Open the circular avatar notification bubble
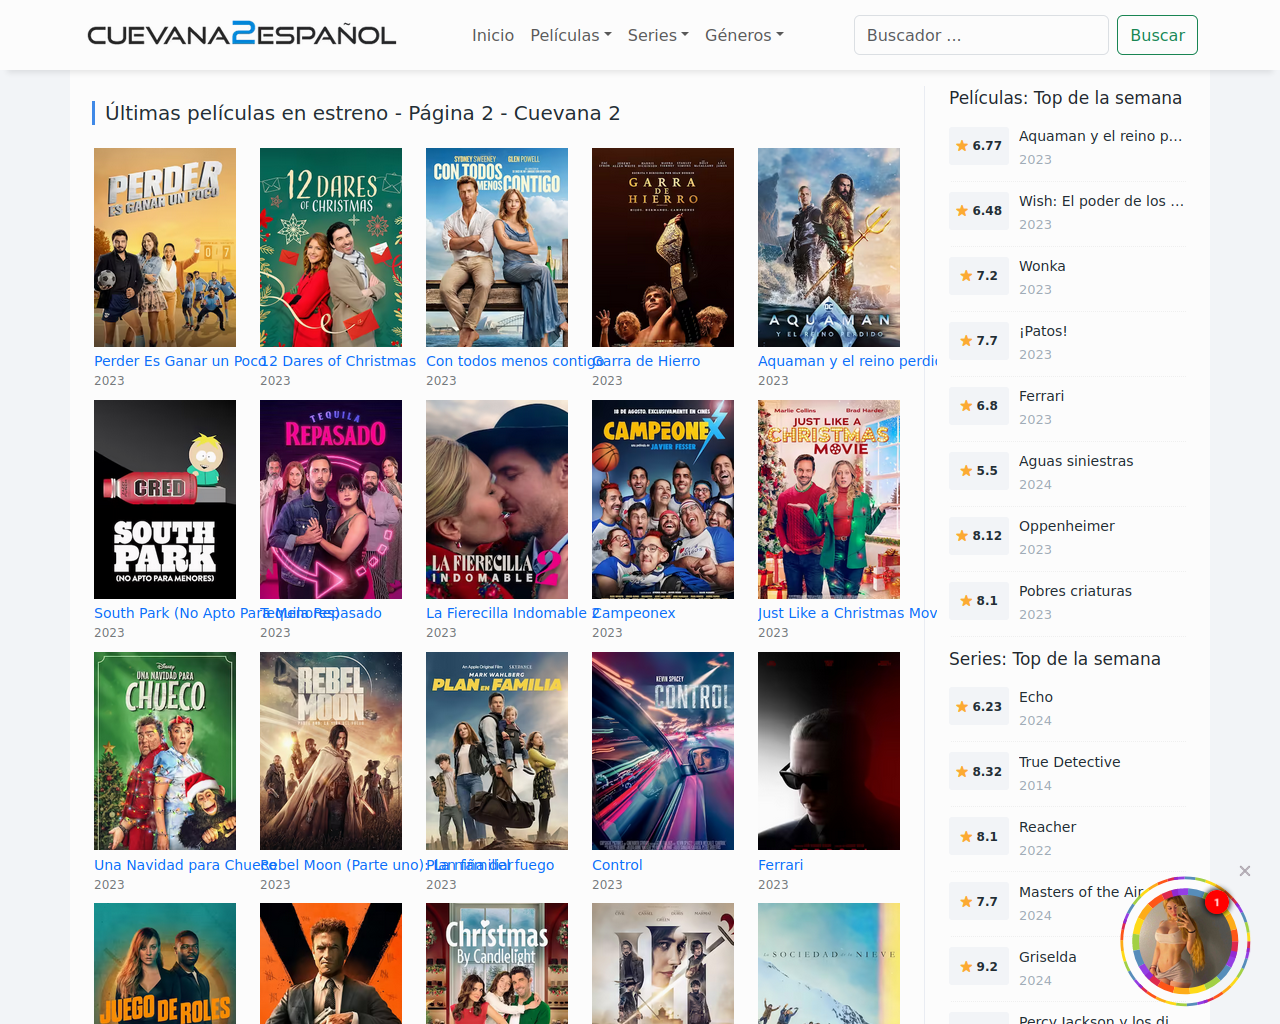This screenshot has height=1024, width=1280. tap(1185, 941)
